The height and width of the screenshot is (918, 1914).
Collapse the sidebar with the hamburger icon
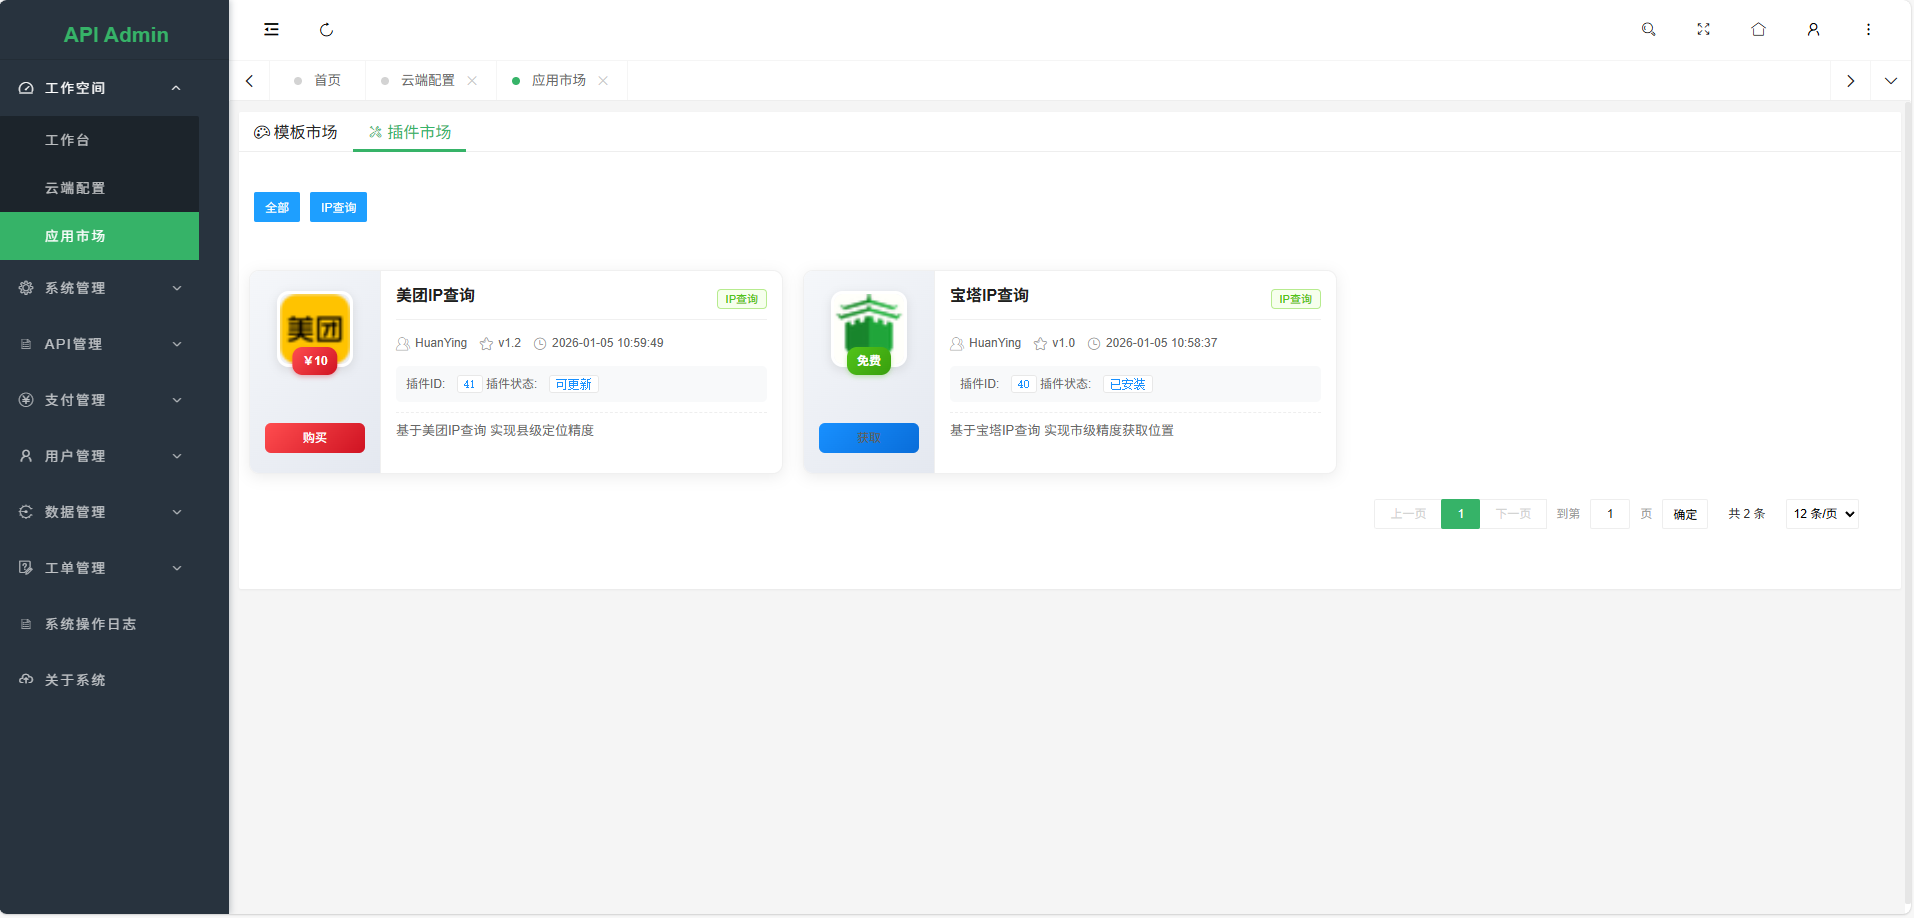271,29
